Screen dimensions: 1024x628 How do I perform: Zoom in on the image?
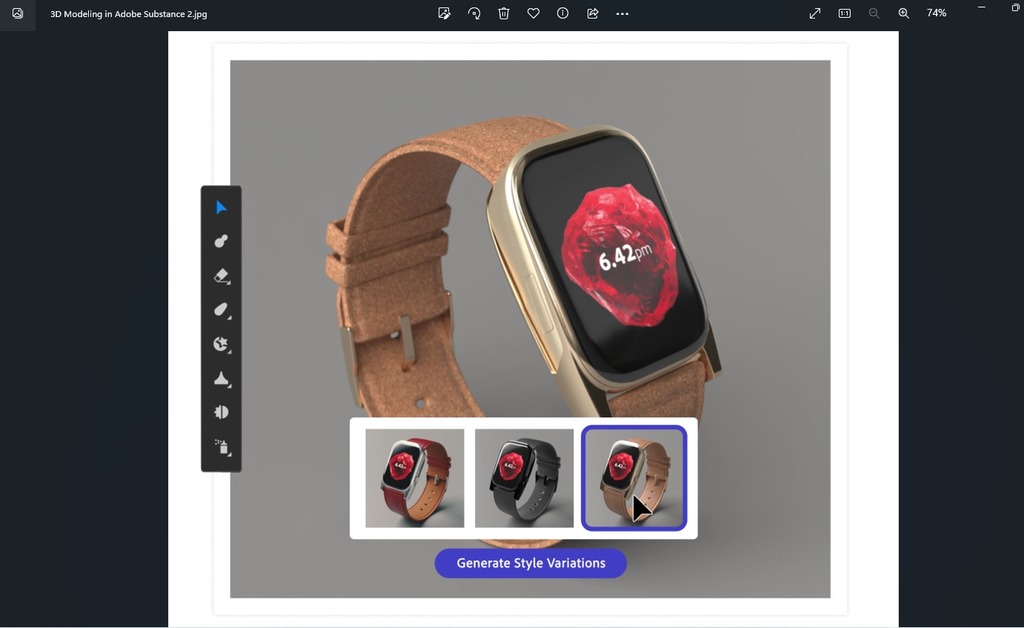click(x=903, y=13)
